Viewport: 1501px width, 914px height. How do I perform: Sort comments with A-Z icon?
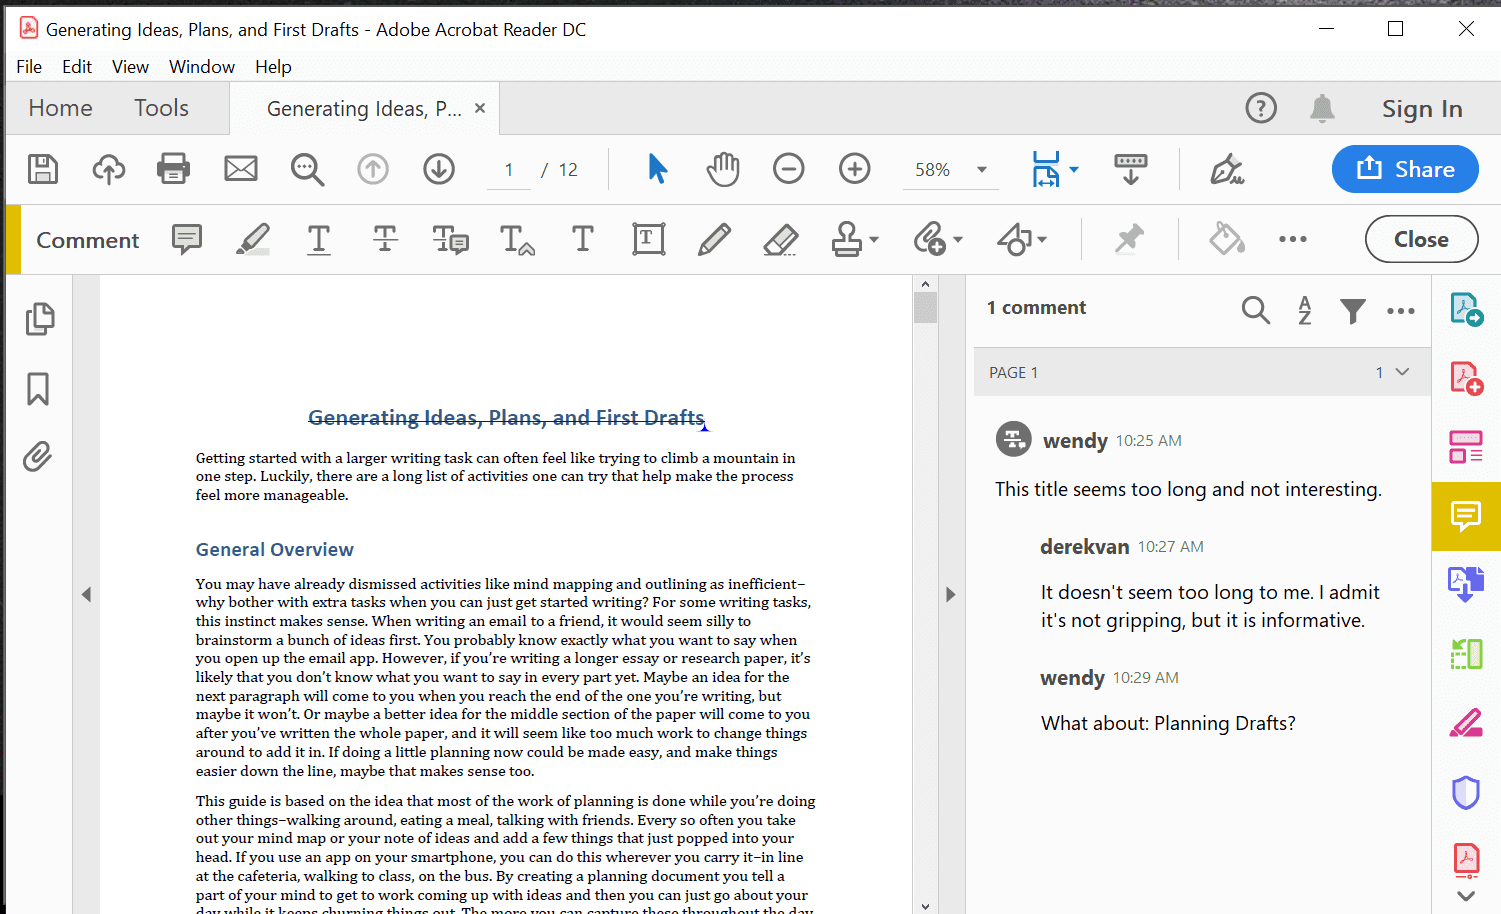pyautogui.click(x=1304, y=310)
